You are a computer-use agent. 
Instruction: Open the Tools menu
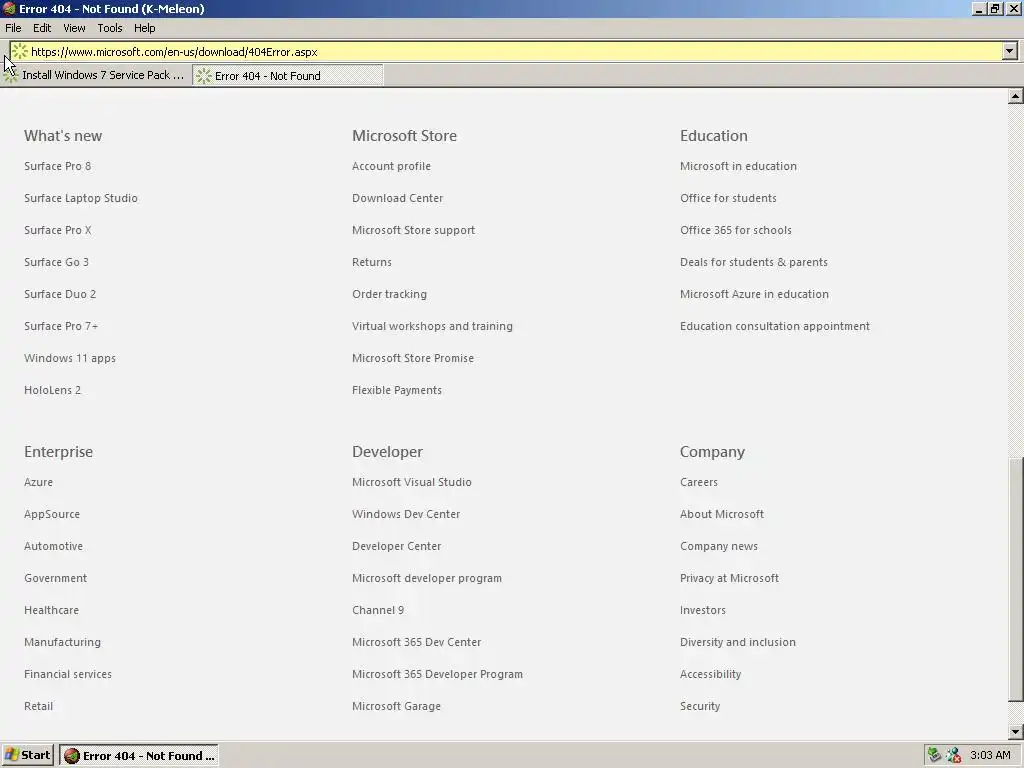(x=110, y=28)
